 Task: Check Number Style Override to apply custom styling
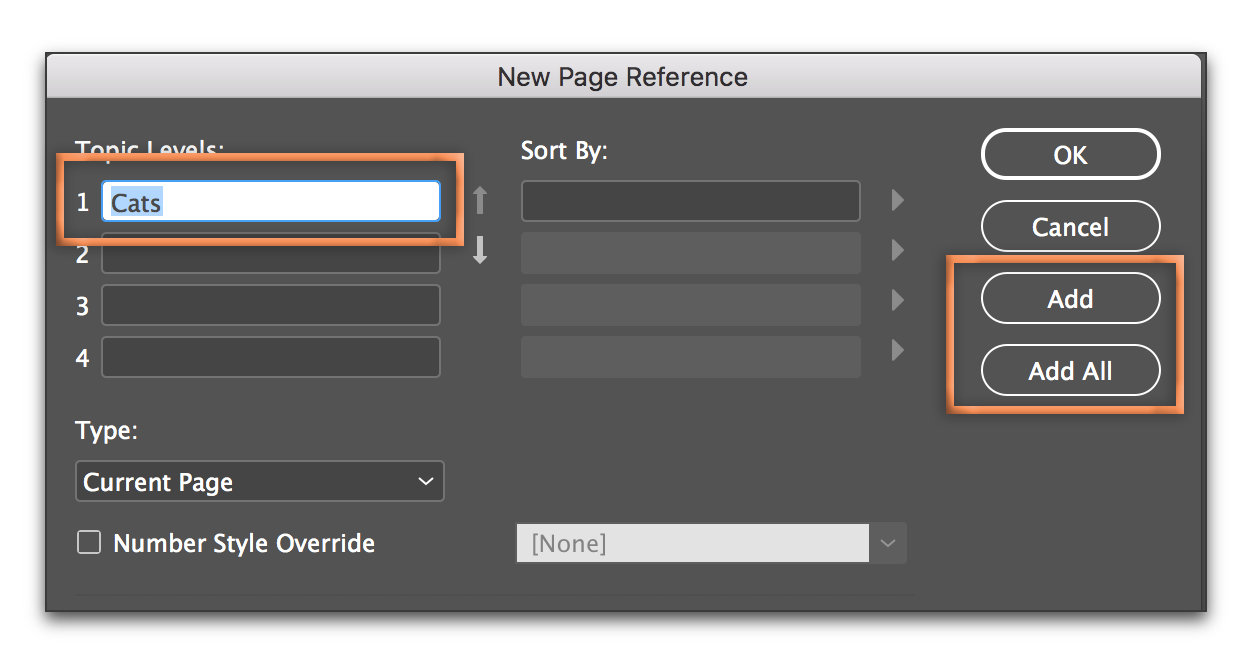point(88,542)
